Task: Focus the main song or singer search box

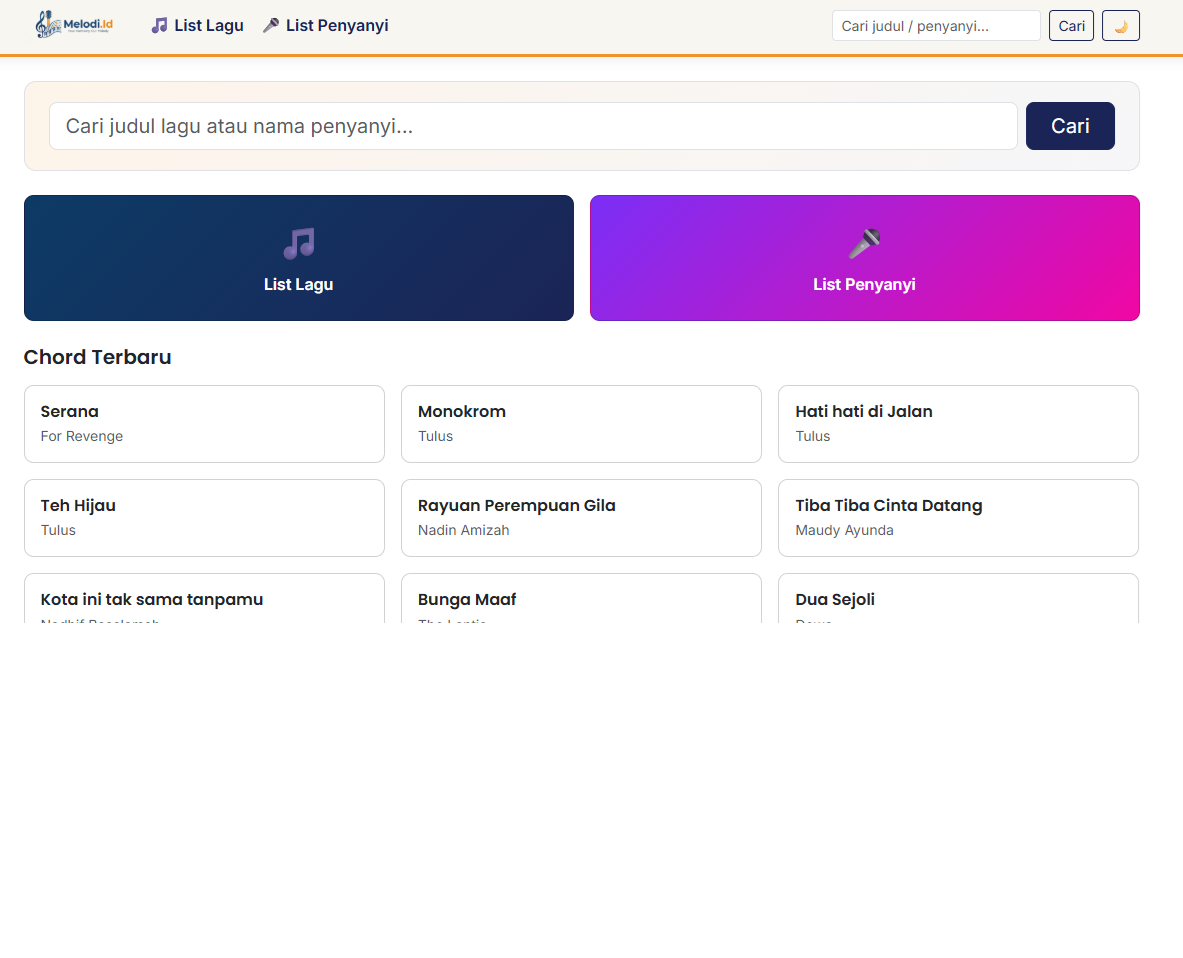Action: tap(533, 126)
